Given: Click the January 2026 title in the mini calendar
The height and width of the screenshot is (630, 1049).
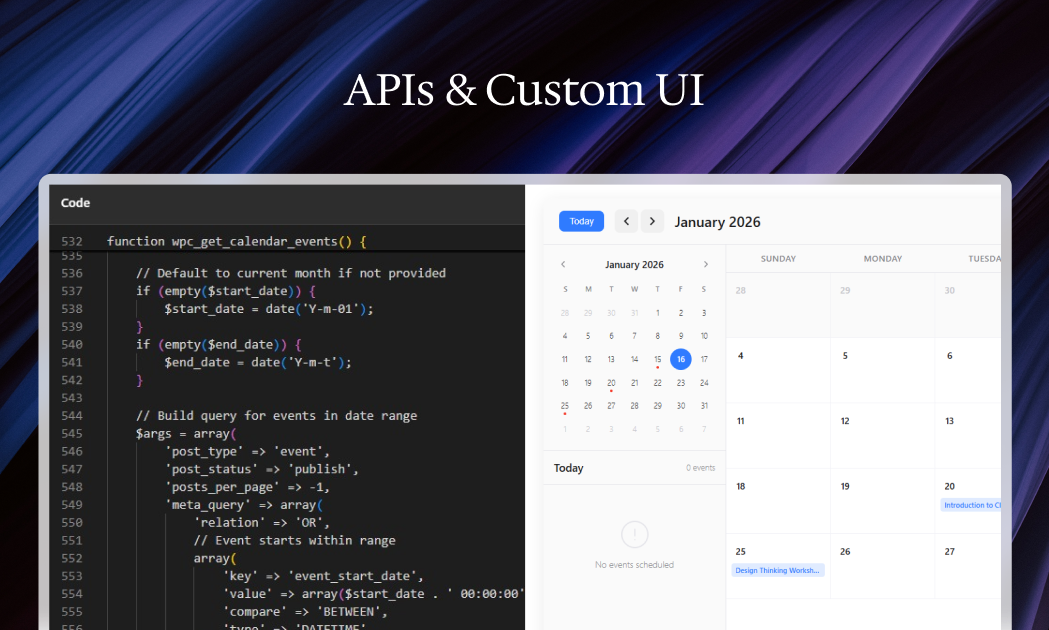Looking at the screenshot, I should point(634,264).
